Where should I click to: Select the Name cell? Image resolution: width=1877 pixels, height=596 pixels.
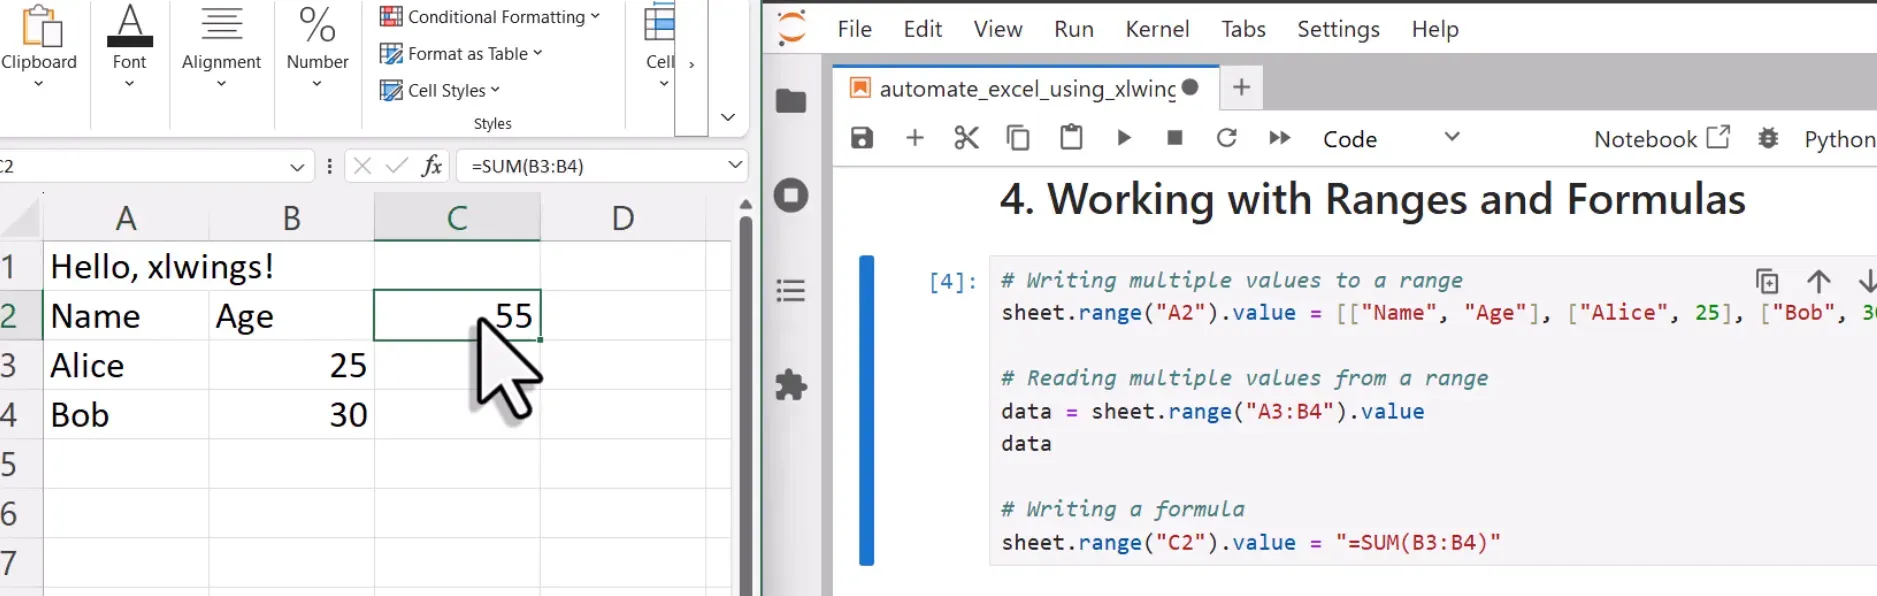126,316
